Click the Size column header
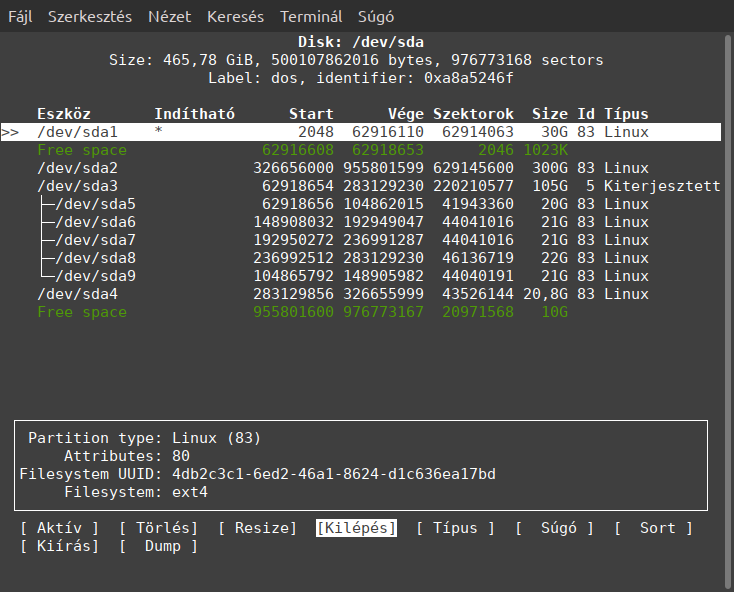The height and width of the screenshot is (592, 734). tap(550, 114)
